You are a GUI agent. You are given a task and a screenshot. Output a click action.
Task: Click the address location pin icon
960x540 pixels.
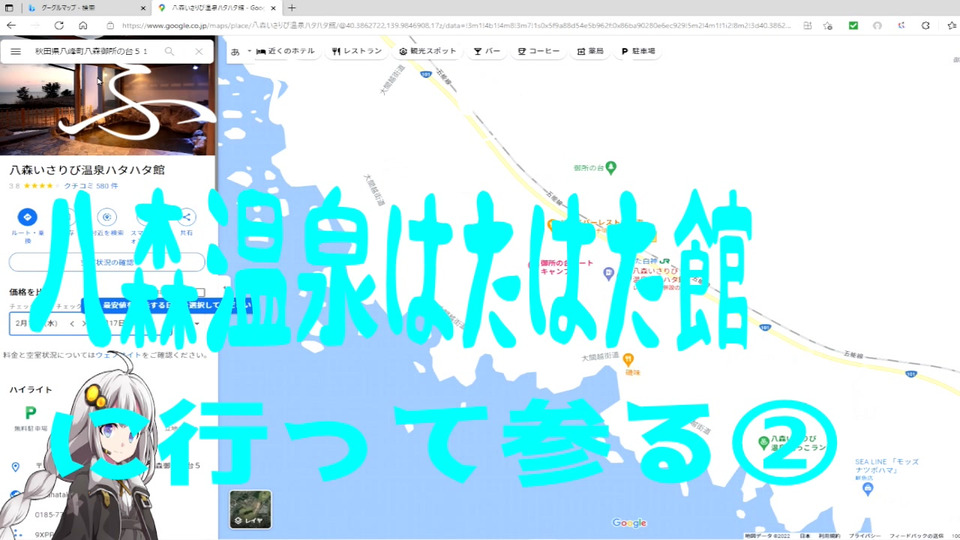click(15, 467)
